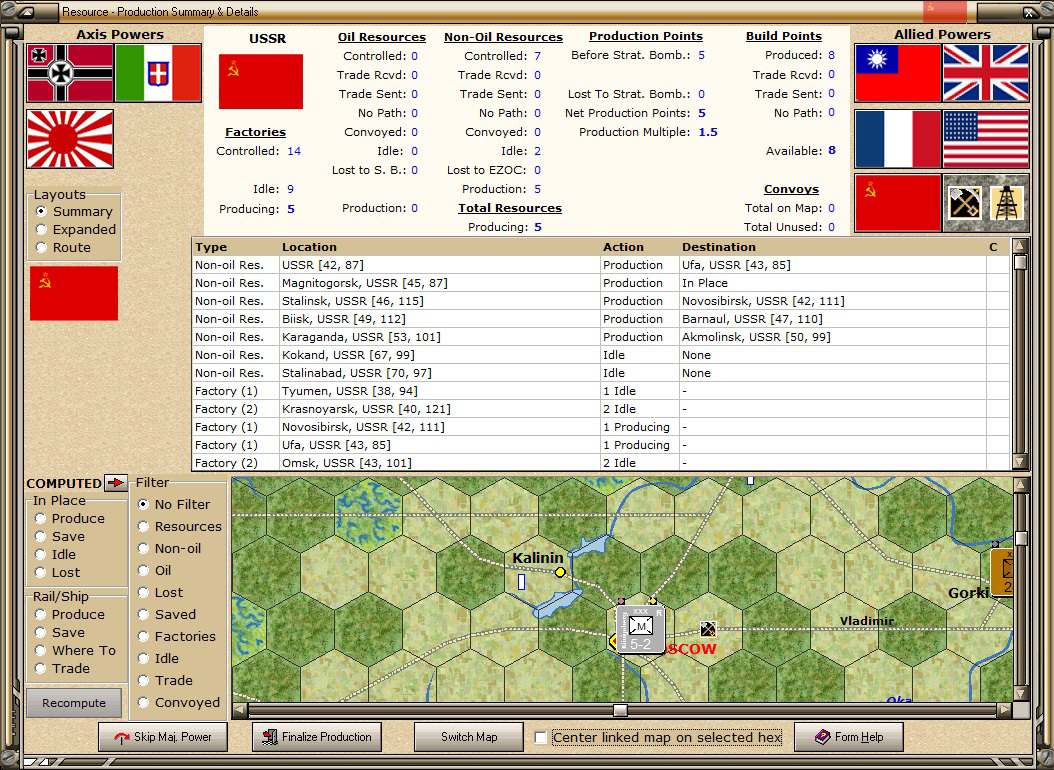The height and width of the screenshot is (770, 1054).
Task: Click the Location column header
Action: [439, 247]
